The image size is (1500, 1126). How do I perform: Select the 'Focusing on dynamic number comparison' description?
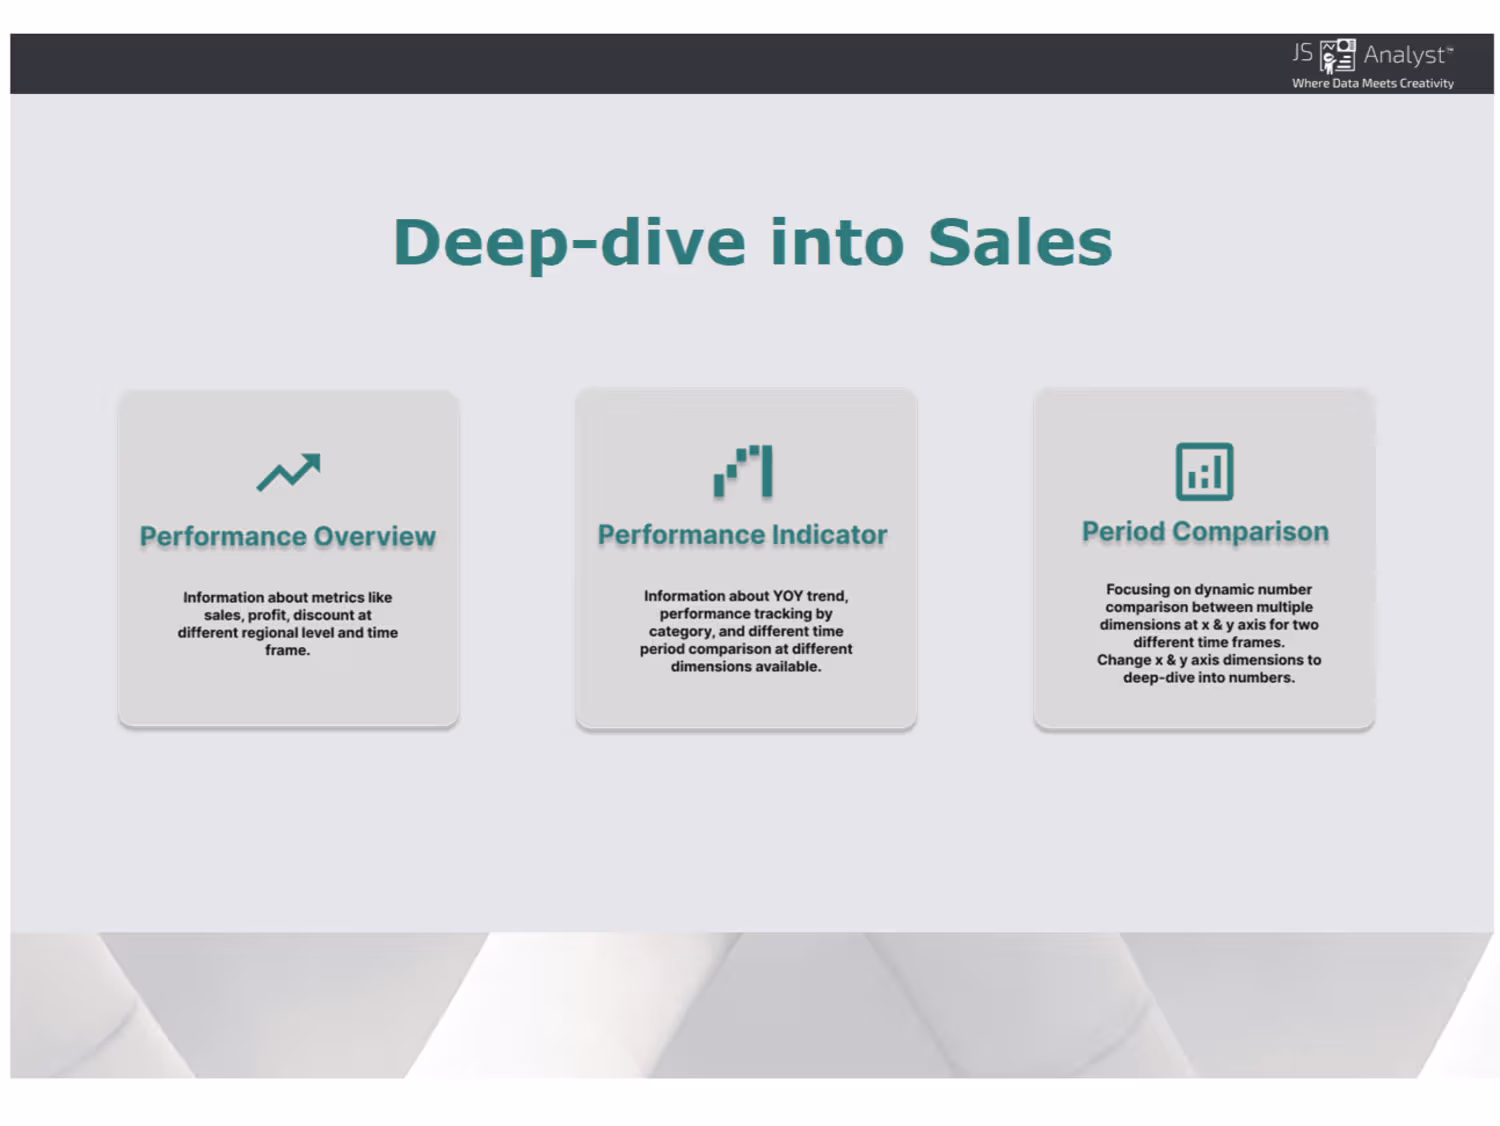click(x=1209, y=633)
